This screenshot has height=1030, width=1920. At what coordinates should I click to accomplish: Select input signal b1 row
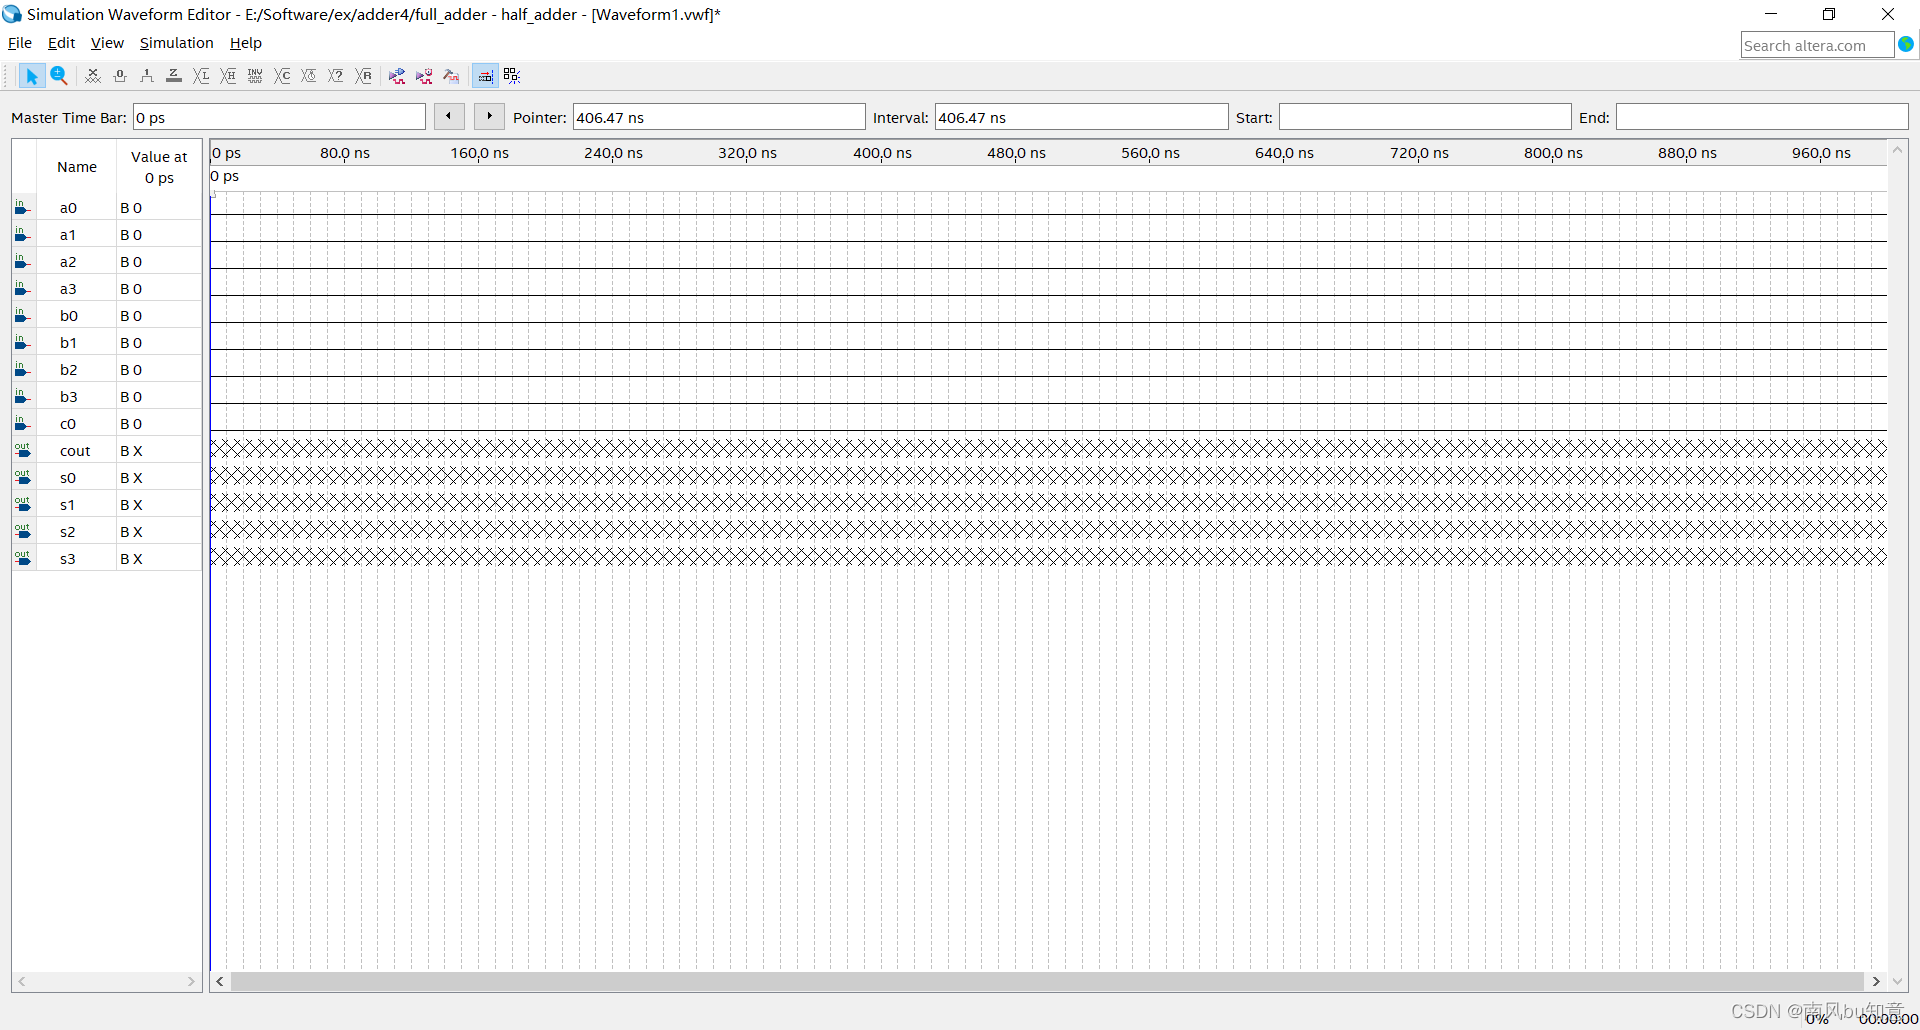pyautogui.click(x=107, y=343)
